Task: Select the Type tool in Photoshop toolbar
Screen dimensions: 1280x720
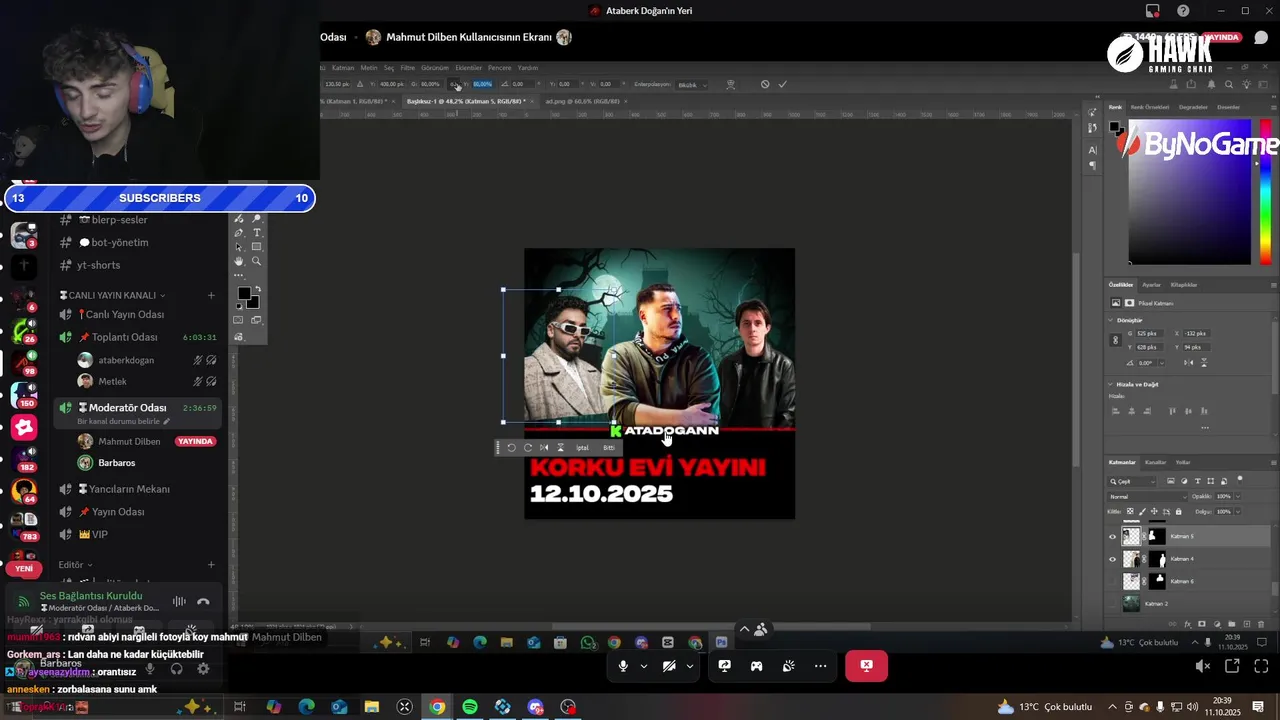Action: (x=257, y=233)
